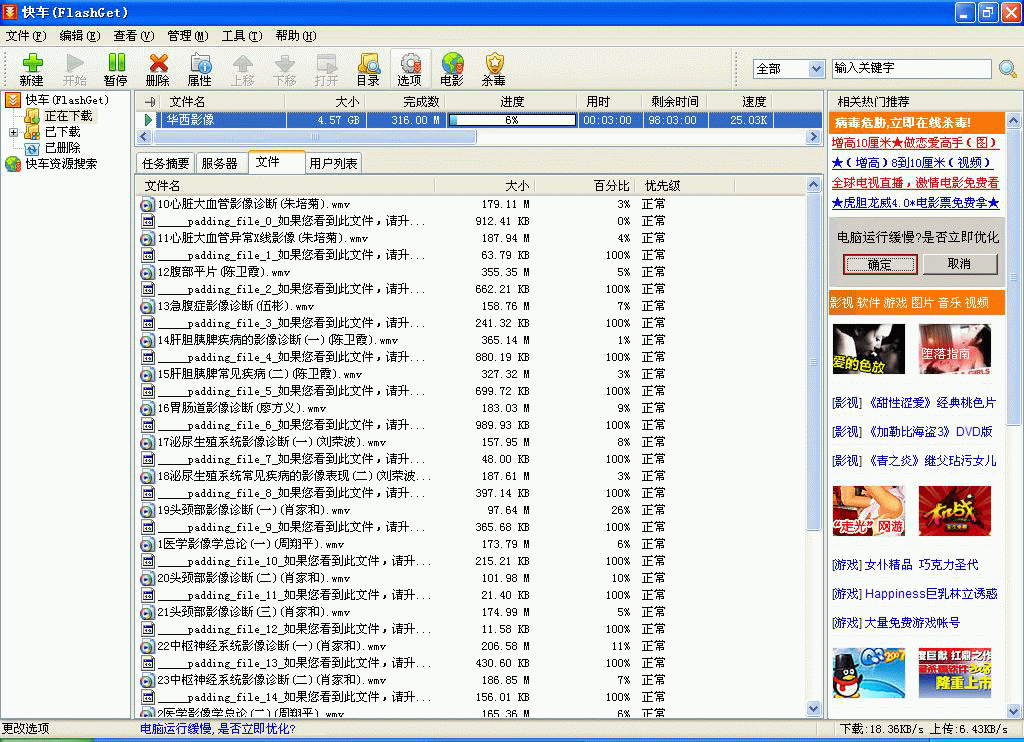This screenshot has height=742, width=1024.
Task: Switch to 用户列表 tab
Action: pos(333,163)
